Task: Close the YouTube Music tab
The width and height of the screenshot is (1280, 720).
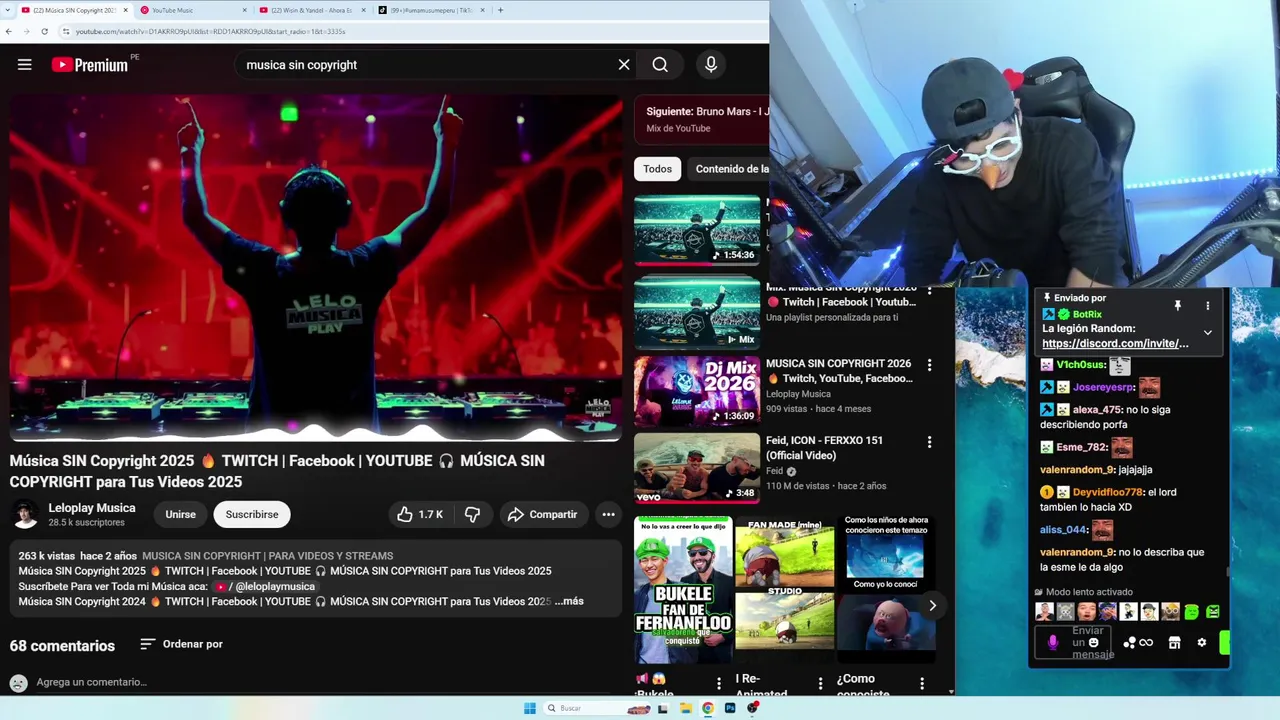Action: point(244,10)
